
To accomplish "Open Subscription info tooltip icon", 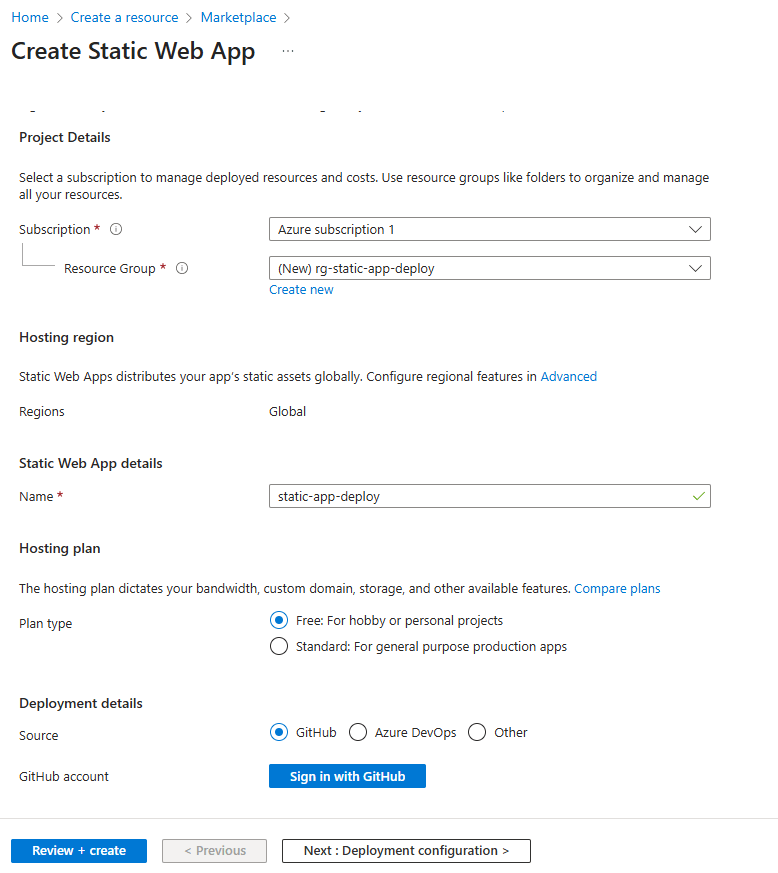I will coord(116,229).
